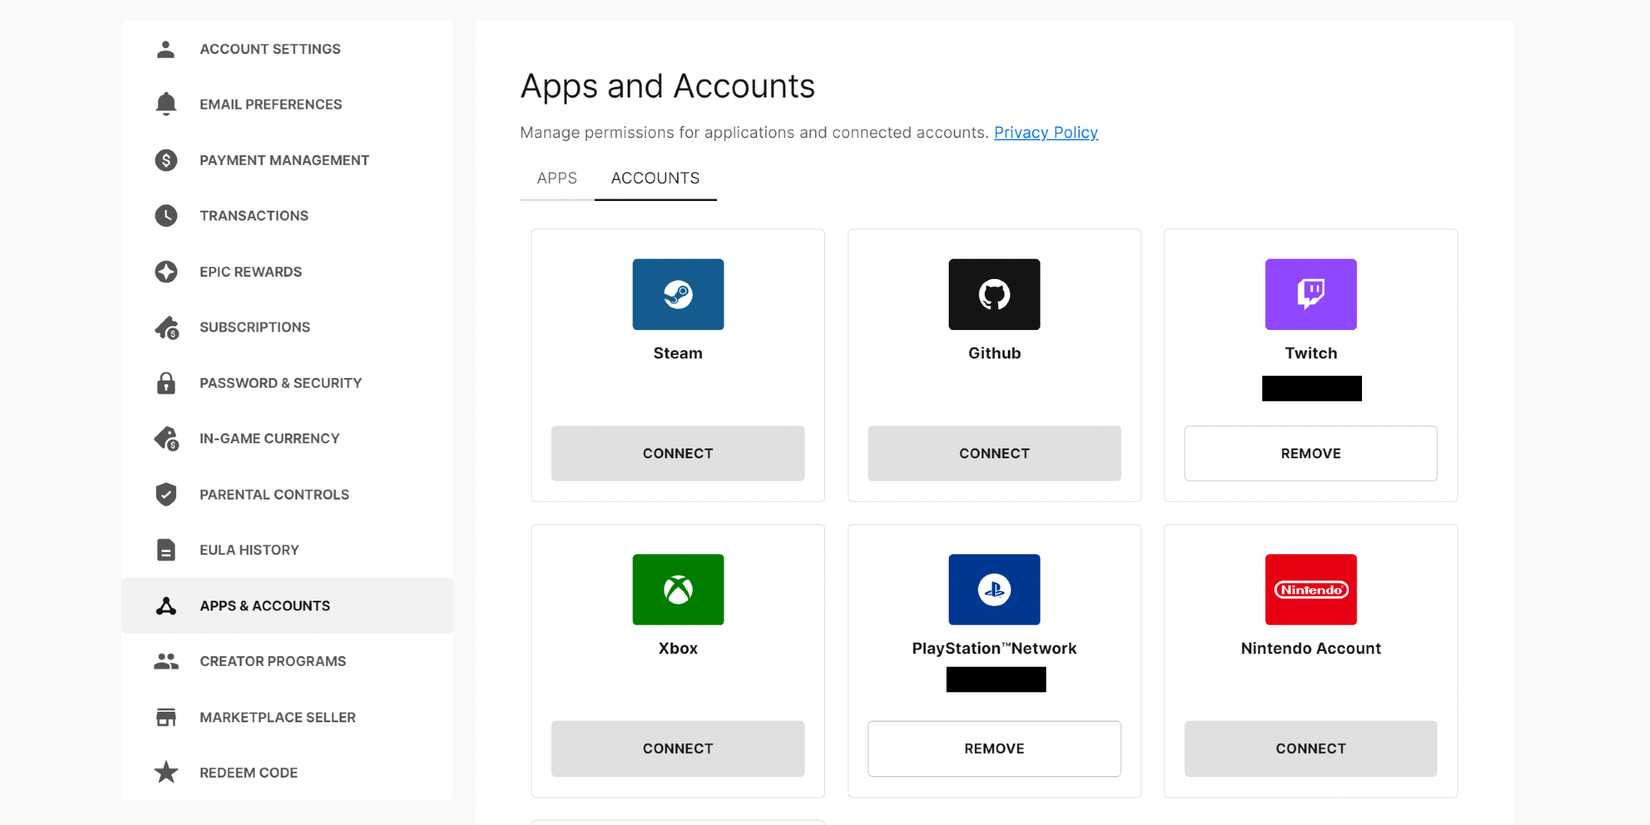Select Apps & Accounts menu item
The height and width of the screenshot is (825, 1650).
287,606
